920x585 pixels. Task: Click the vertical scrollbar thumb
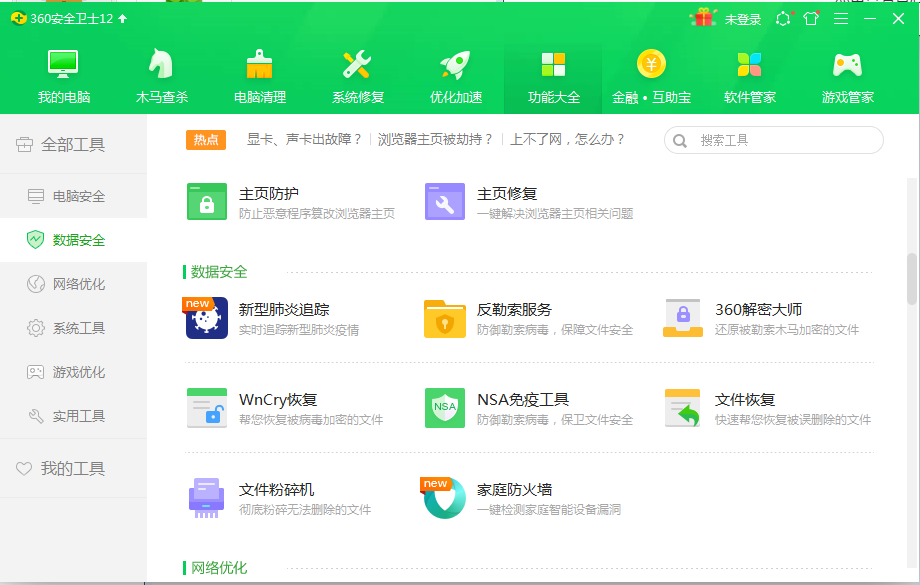911,279
